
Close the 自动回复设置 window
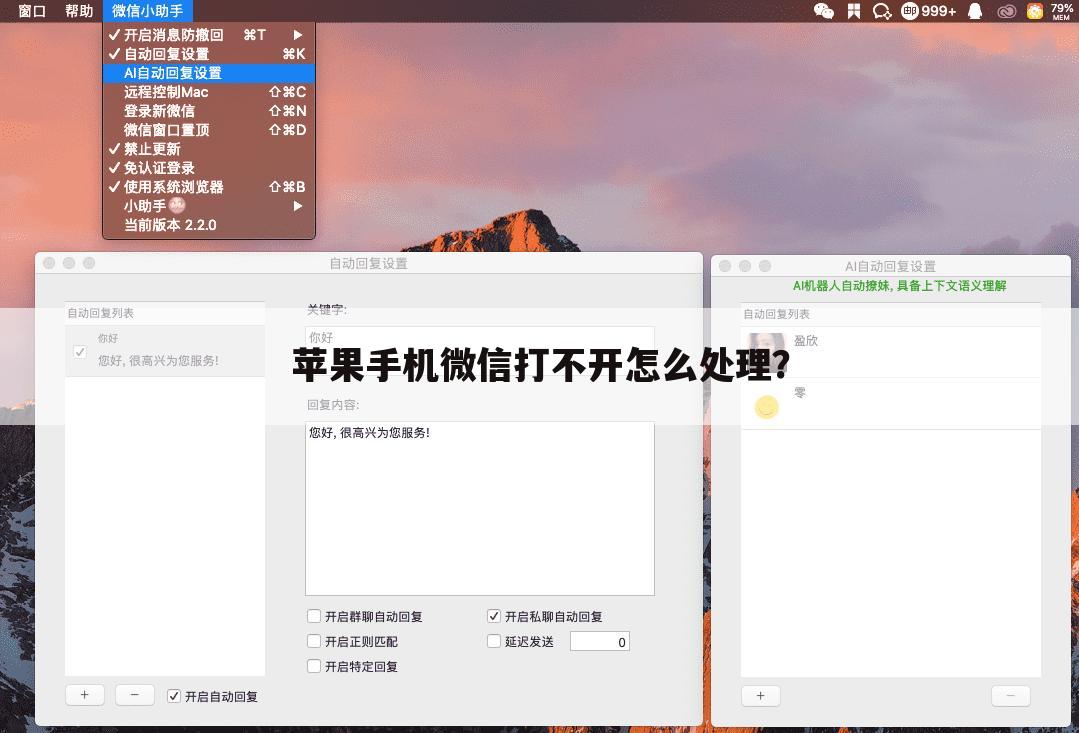coord(49,263)
